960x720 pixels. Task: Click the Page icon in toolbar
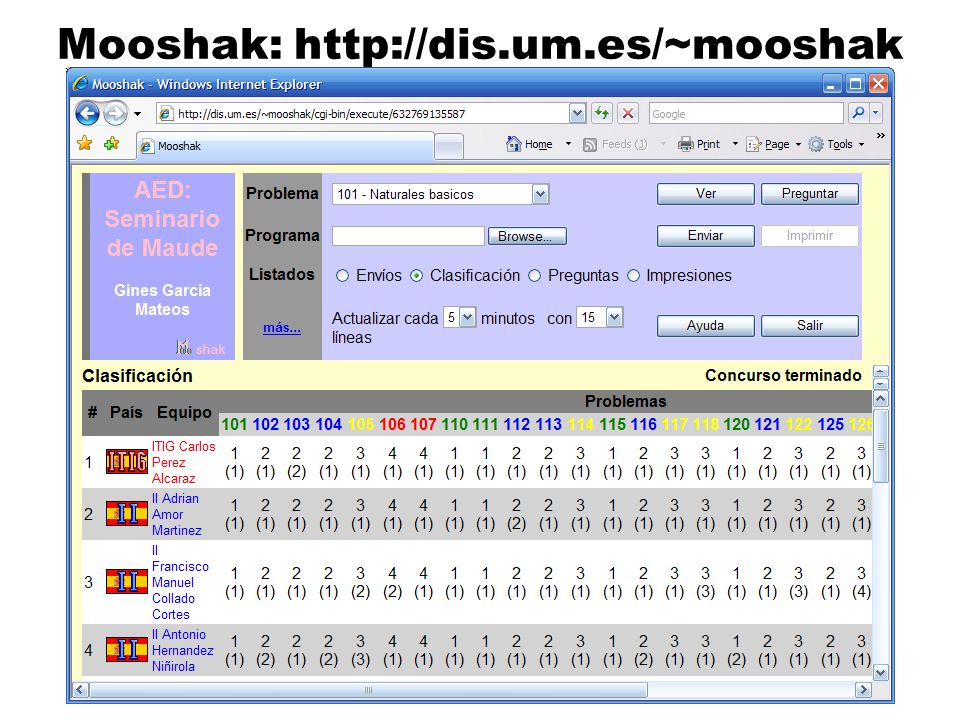pos(754,144)
